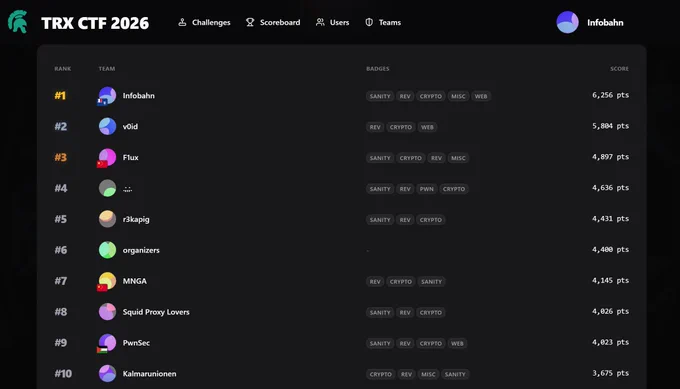Open the organizers team name

click(141, 250)
